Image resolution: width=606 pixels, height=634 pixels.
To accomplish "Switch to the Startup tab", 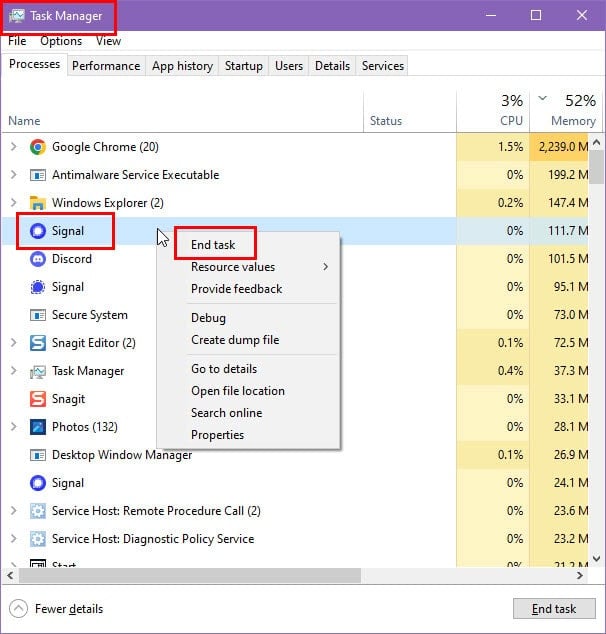I will pos(244,66).
